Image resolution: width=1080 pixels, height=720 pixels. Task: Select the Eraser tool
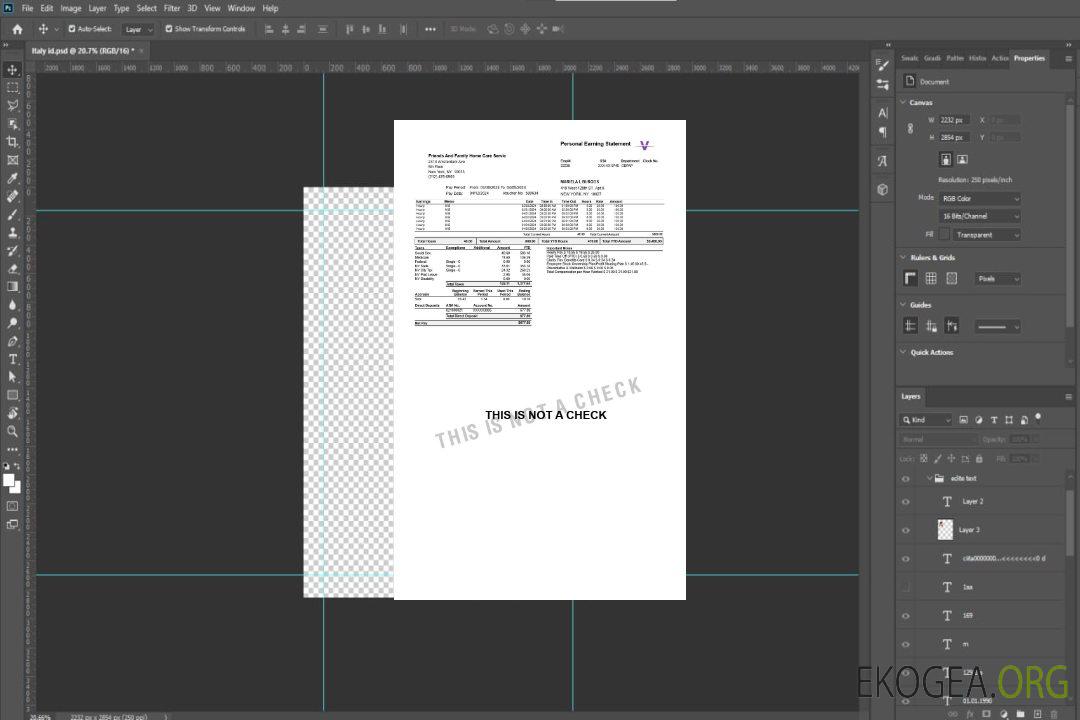point(12,268)
